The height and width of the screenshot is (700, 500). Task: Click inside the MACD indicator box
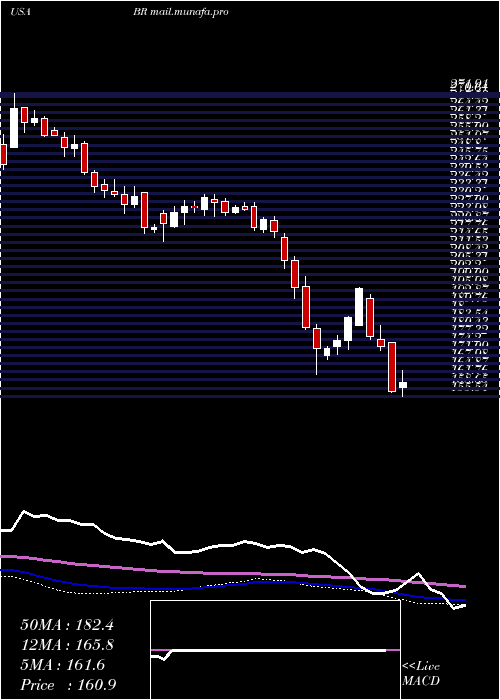click(x=275, y=650)
